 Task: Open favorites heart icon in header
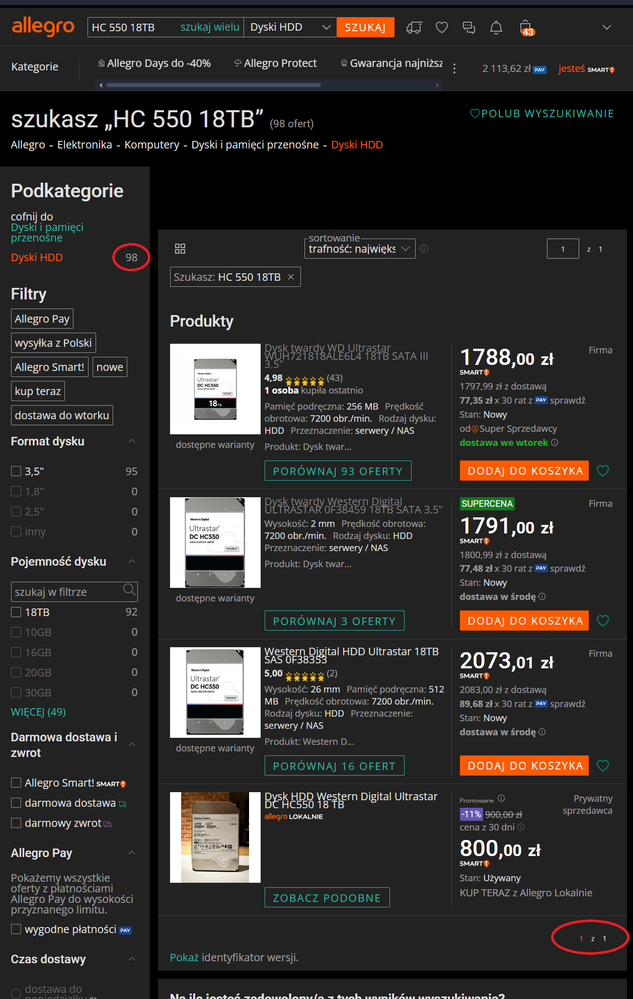pyautogui.click(x=442, y=27)
